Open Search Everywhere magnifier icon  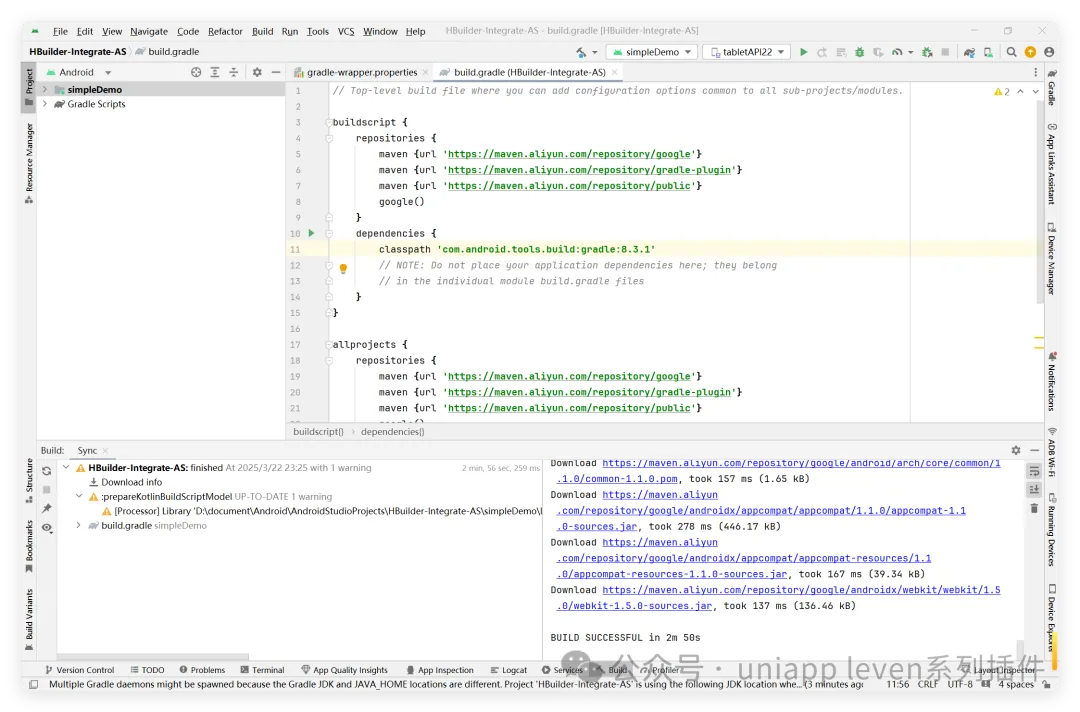[1011, 52]
